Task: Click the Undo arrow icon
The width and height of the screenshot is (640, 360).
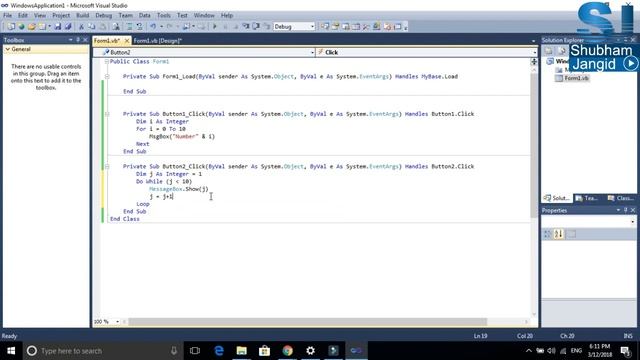Action: 153,27
